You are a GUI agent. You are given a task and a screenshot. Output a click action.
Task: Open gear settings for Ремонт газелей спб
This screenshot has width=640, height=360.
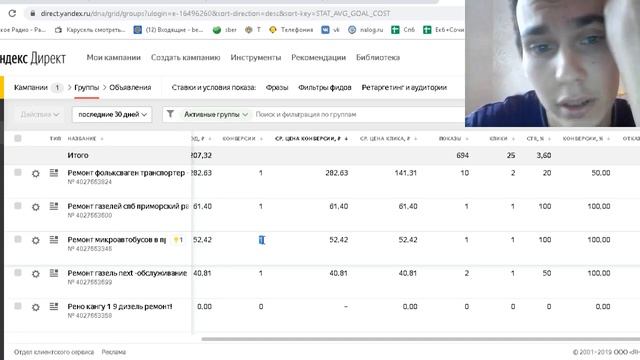pyautogui.click(x=36, y=207)
